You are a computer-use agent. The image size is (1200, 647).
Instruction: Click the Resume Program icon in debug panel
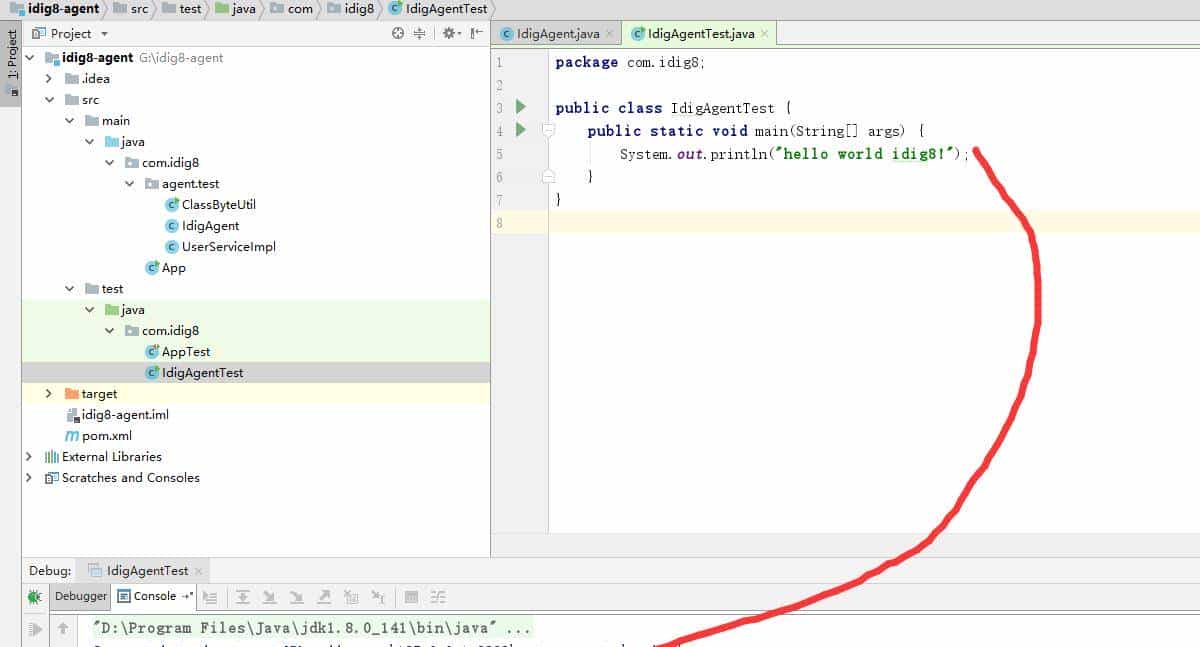pos(35,629)
